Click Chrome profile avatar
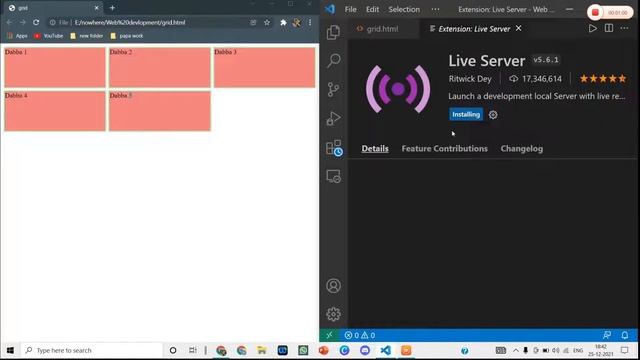 pos(296,22)
